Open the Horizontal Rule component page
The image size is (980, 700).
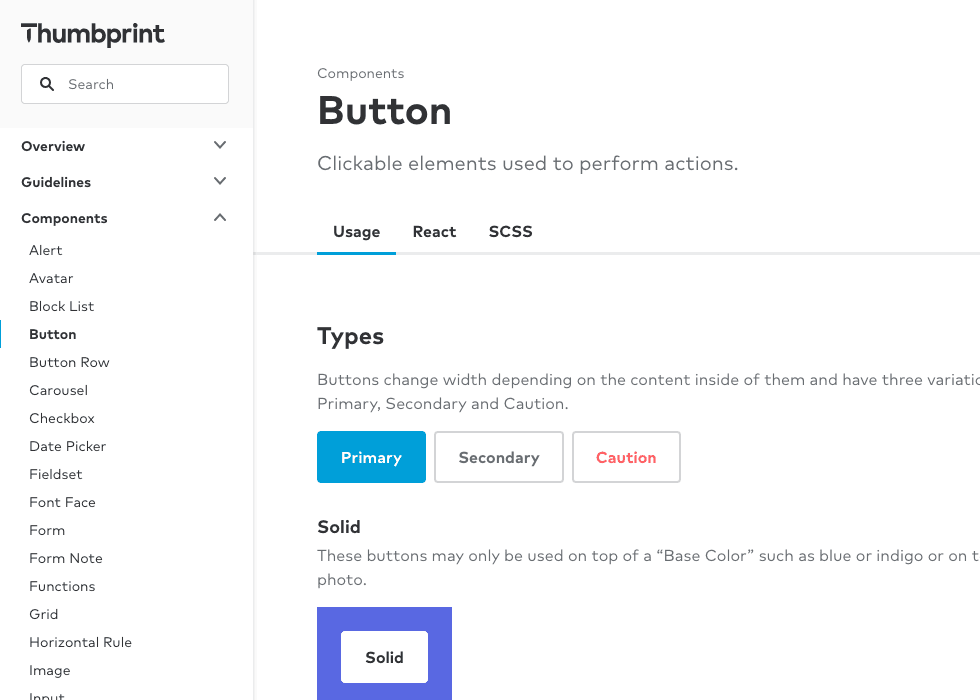[80, 642]
